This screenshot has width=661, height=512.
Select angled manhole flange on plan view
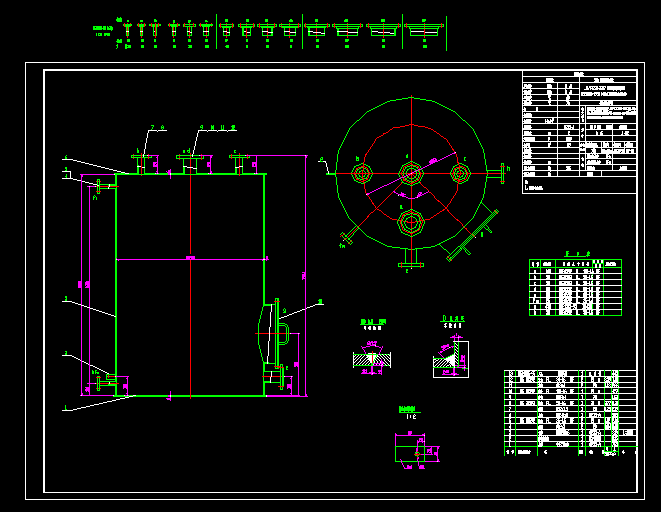(x=472, y=235)
